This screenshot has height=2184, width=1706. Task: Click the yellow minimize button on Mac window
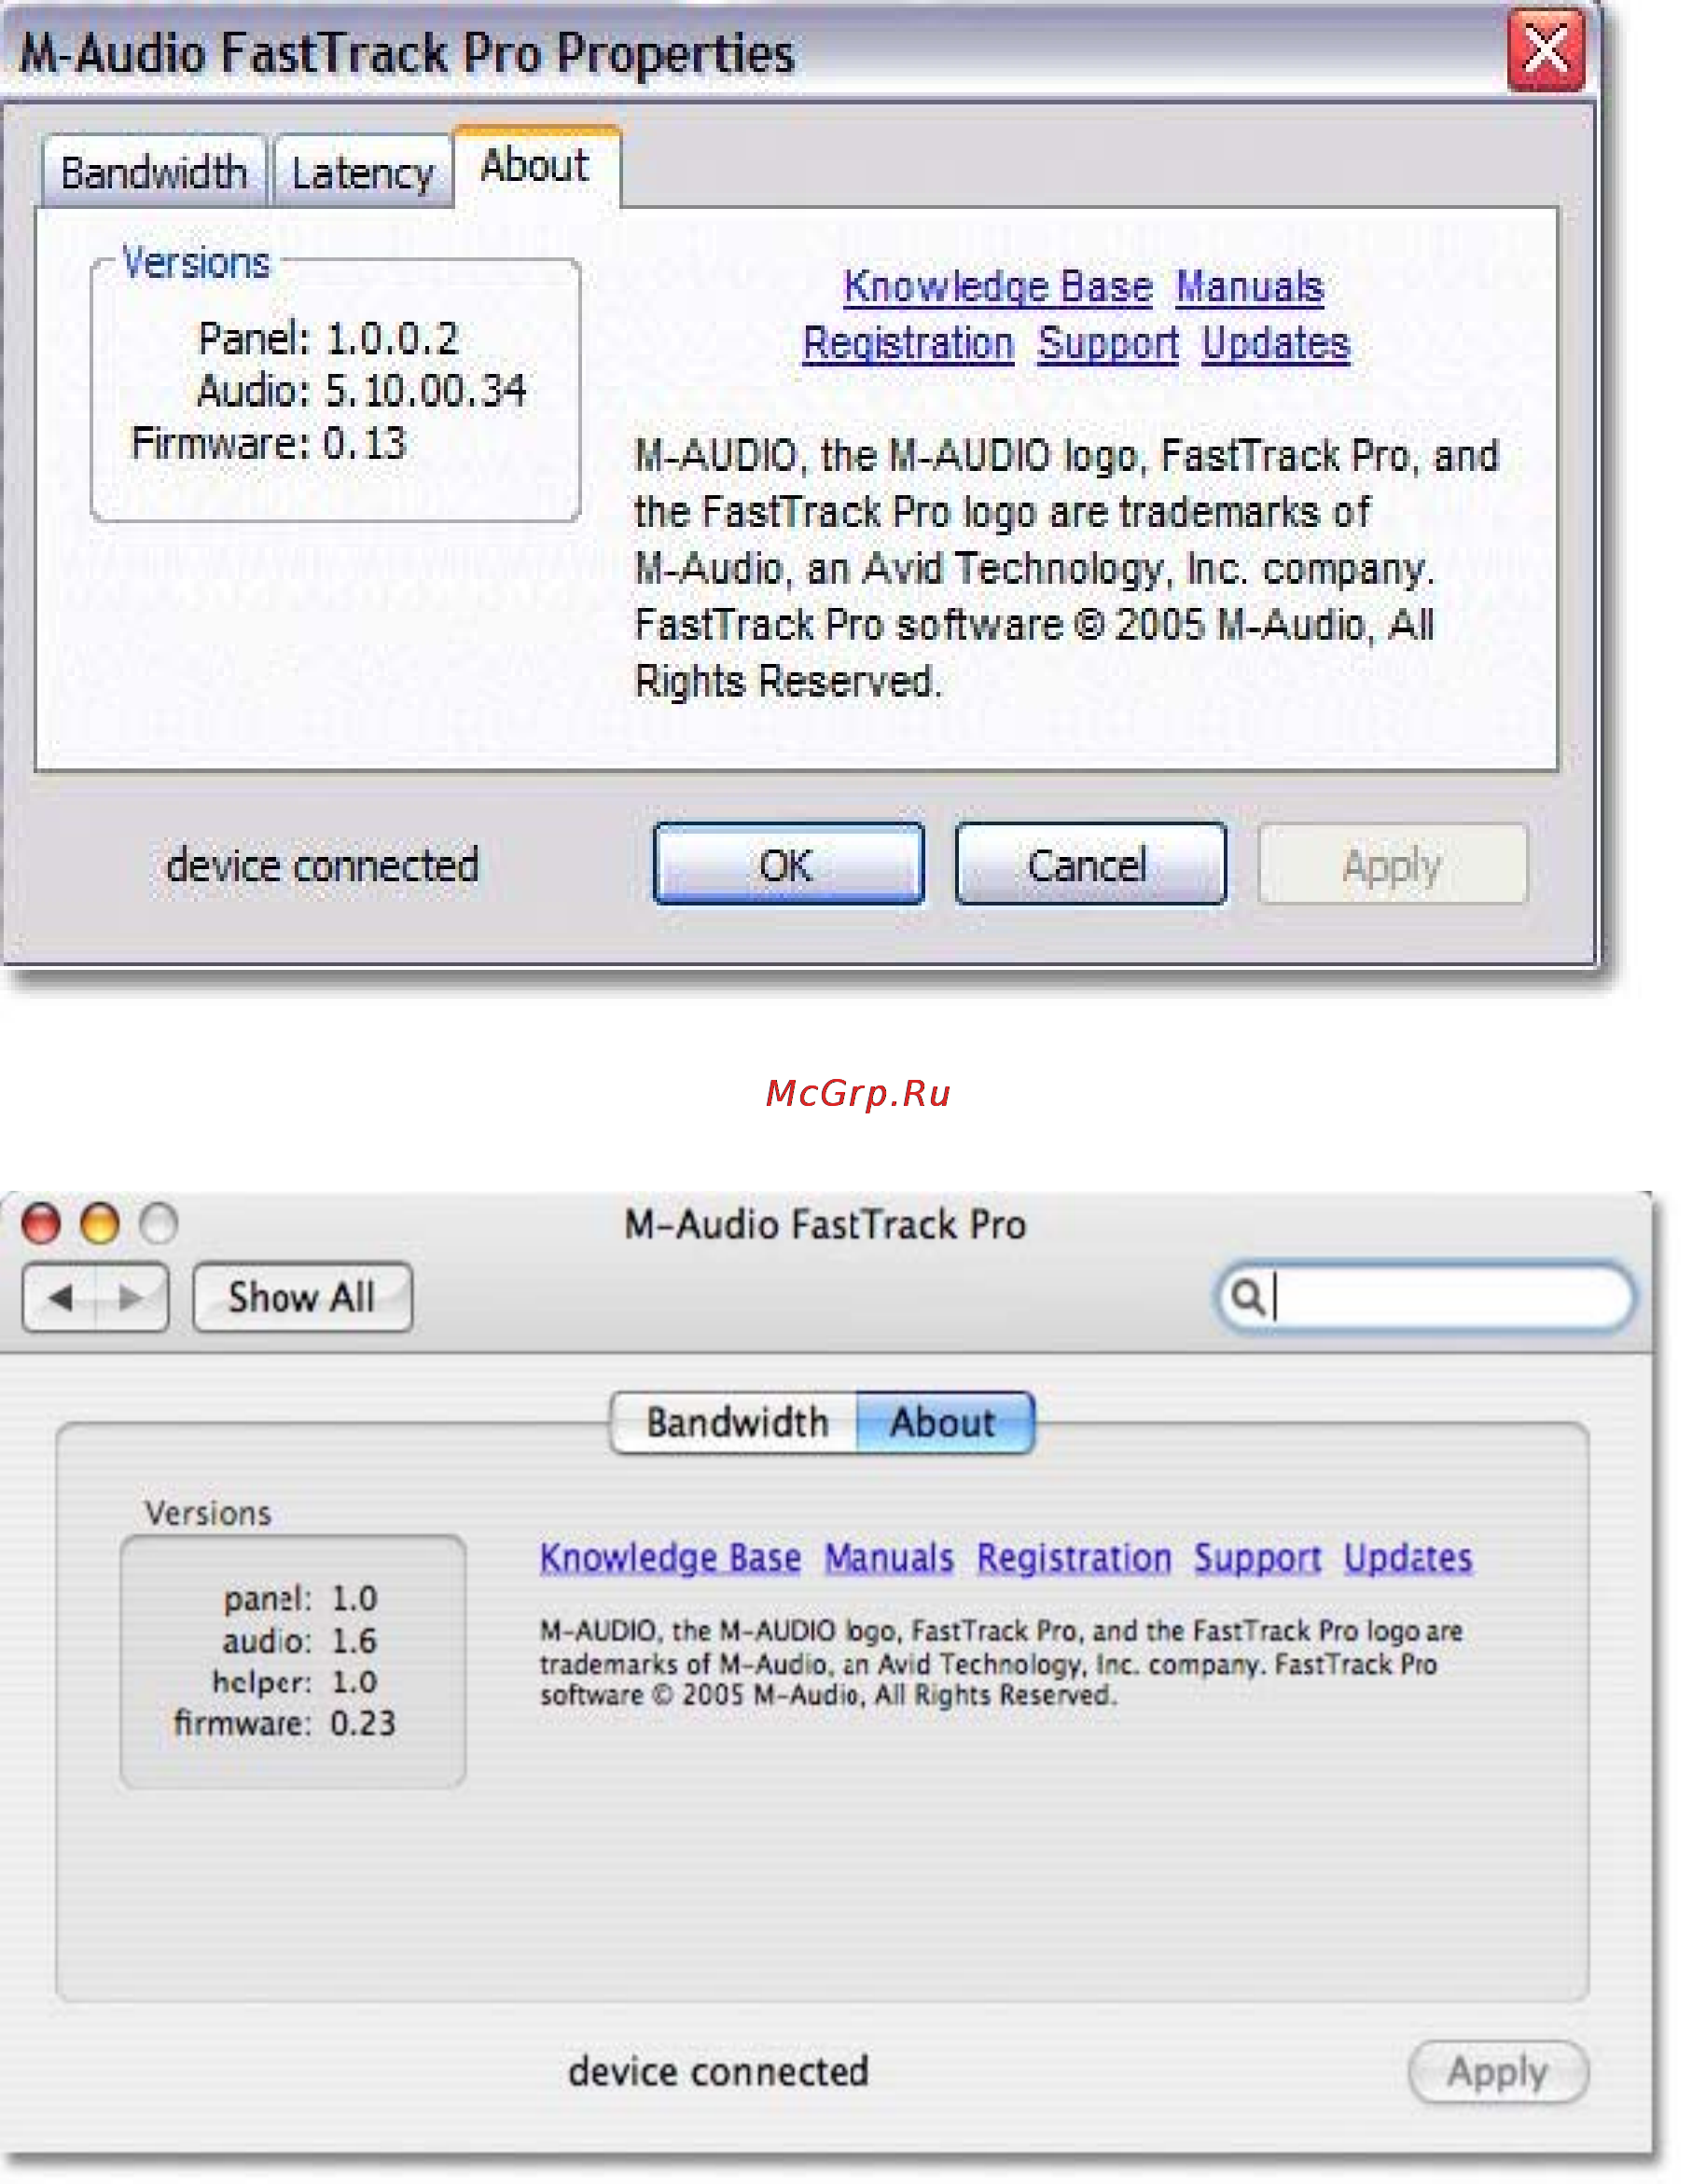tap(99, 1223)
